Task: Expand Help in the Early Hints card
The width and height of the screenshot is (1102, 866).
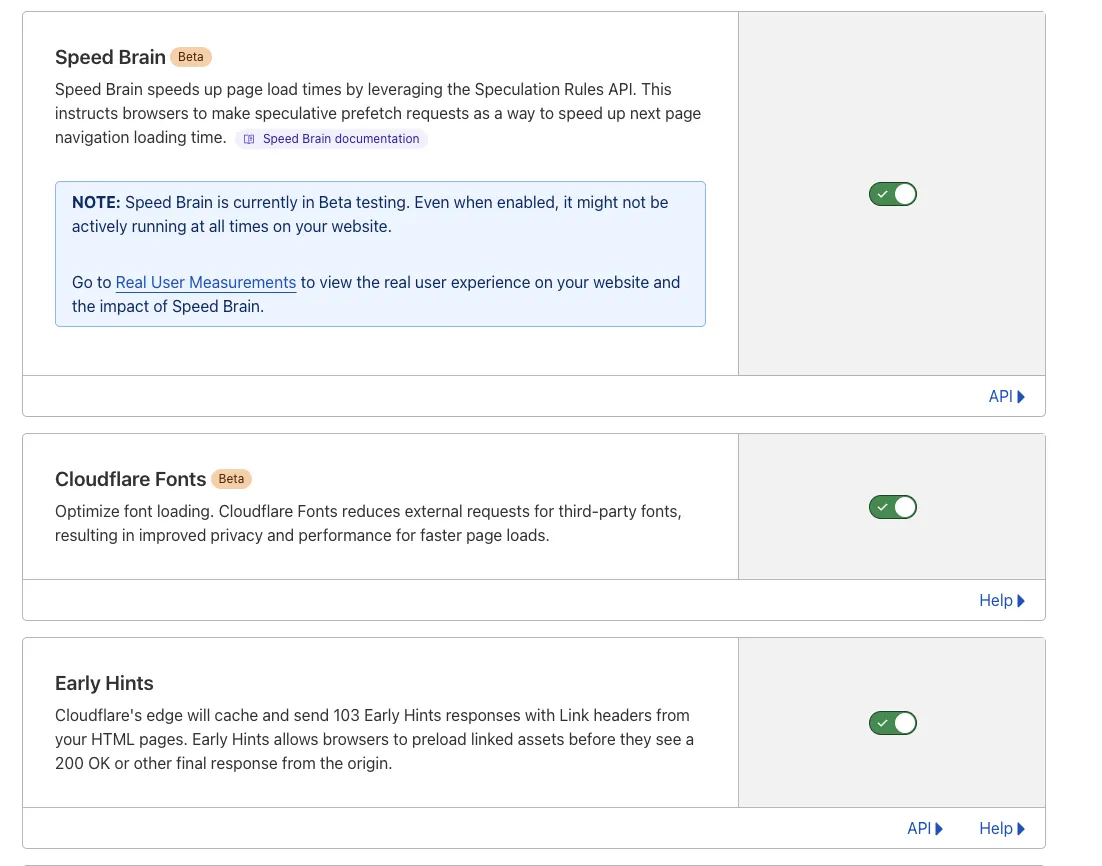Action: (x=1002, y=828)
